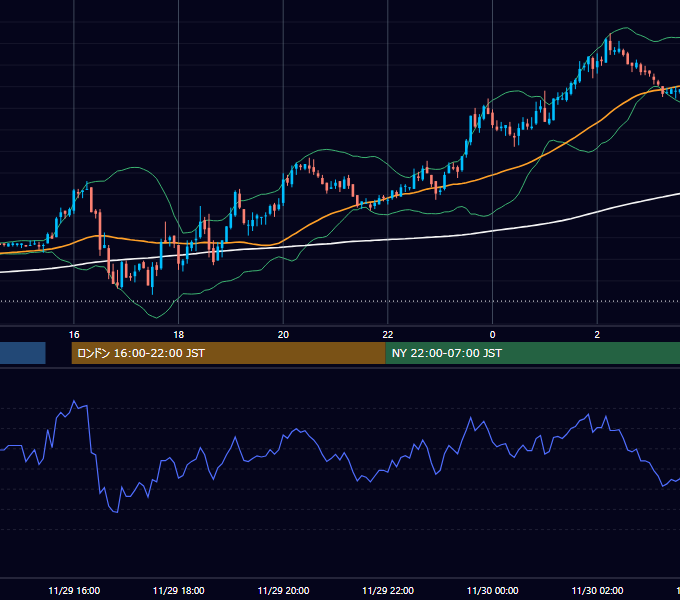Click the 11/29 18:00 date label
The width and height of the screenshot is (680, 600).
tap(179, 590)
